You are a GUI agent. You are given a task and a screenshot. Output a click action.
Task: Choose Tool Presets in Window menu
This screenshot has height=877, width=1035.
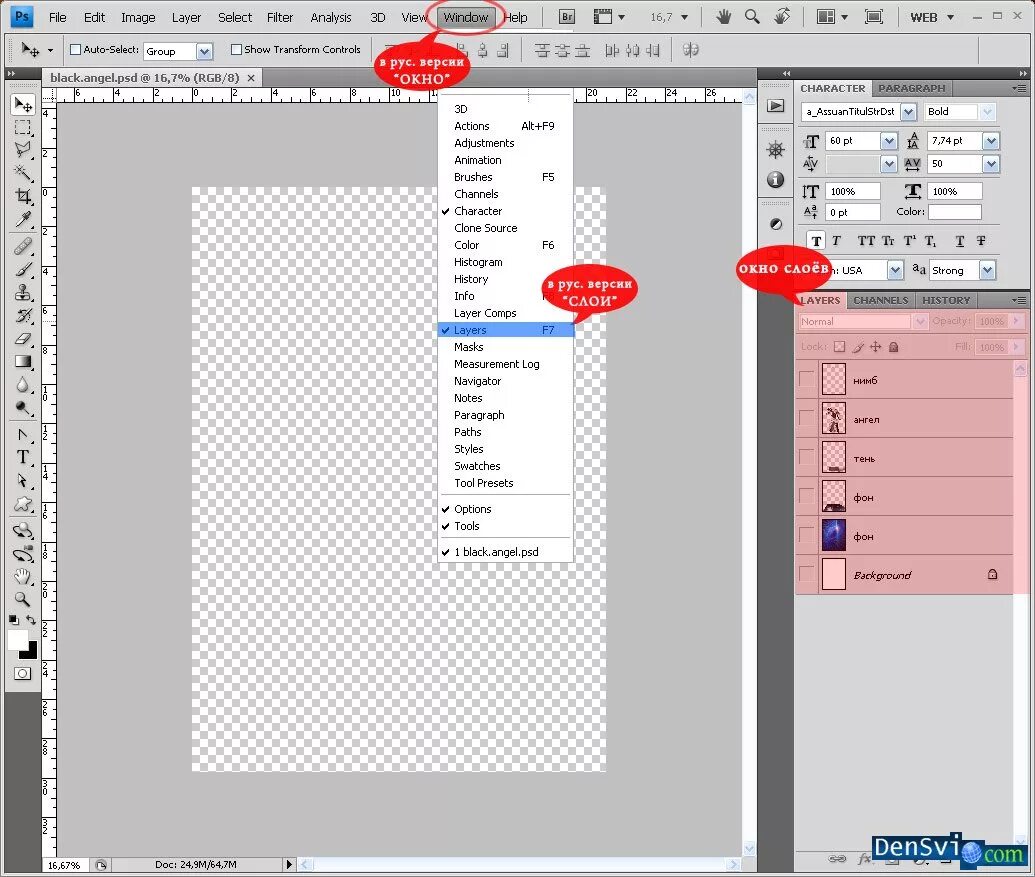pos(506,483)
